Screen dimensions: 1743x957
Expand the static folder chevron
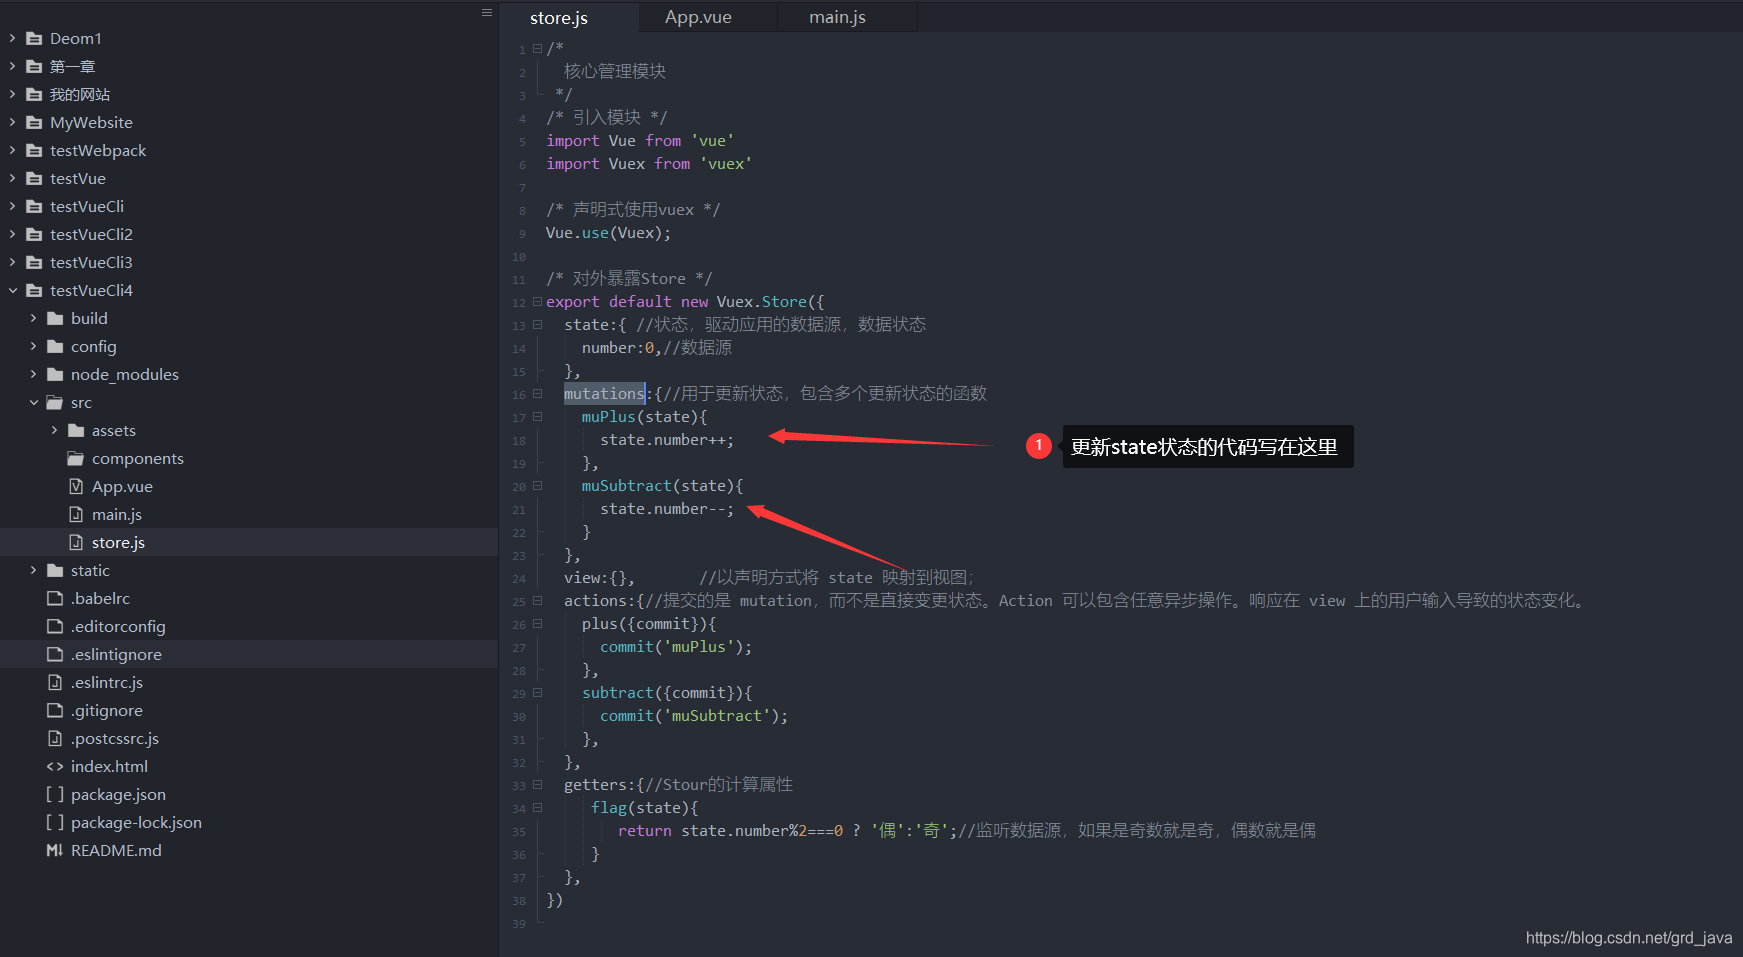[34, 570]
